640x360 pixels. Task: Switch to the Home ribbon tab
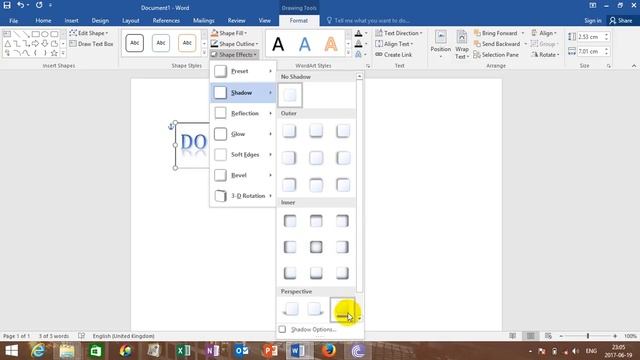coord(43,20)
